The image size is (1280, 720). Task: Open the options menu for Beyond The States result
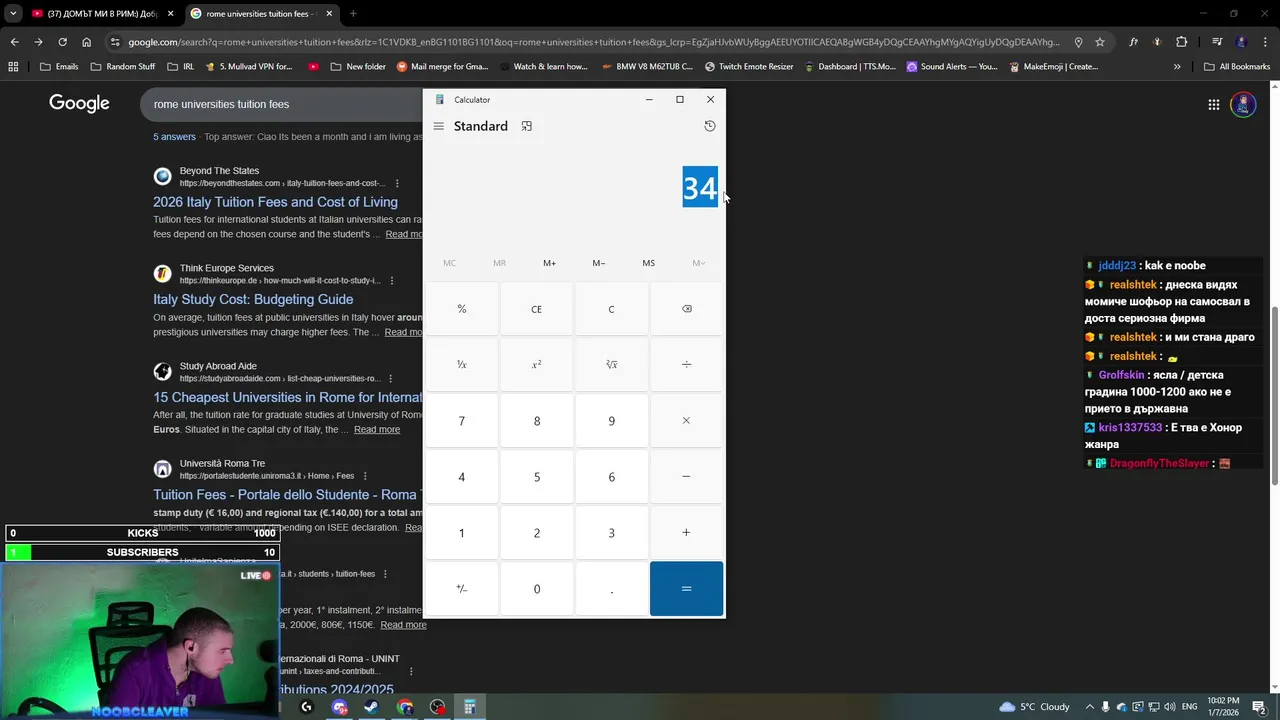397,184
